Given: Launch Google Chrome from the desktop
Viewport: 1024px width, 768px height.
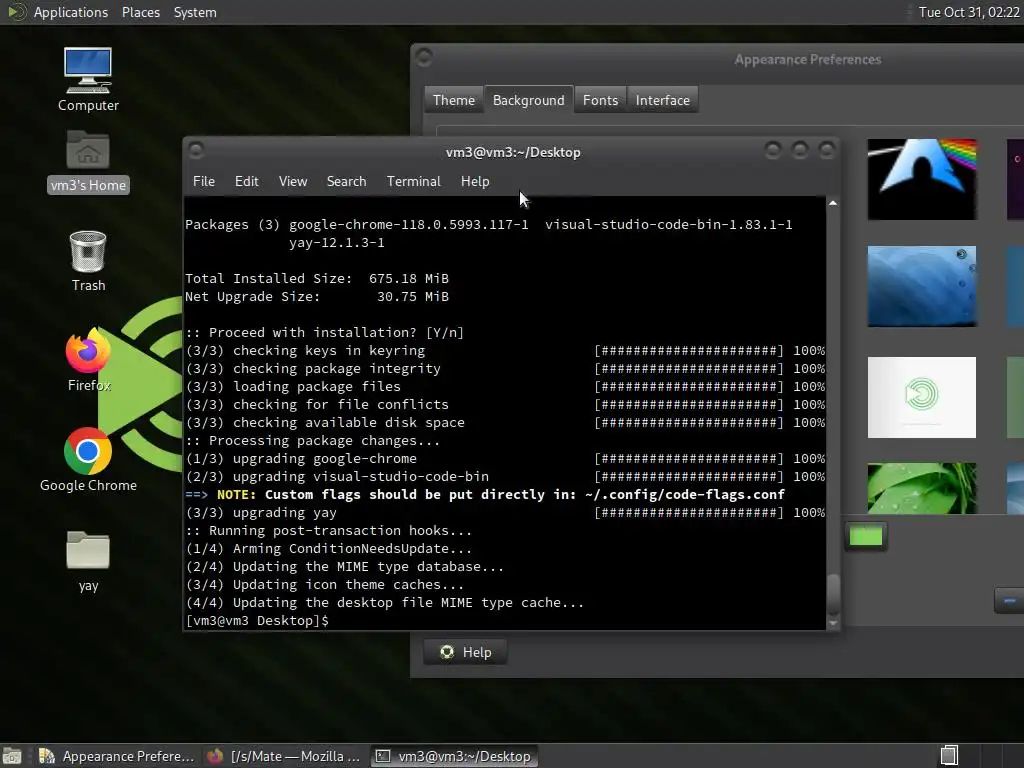Looking at the screenshot, I should (88, 460).
